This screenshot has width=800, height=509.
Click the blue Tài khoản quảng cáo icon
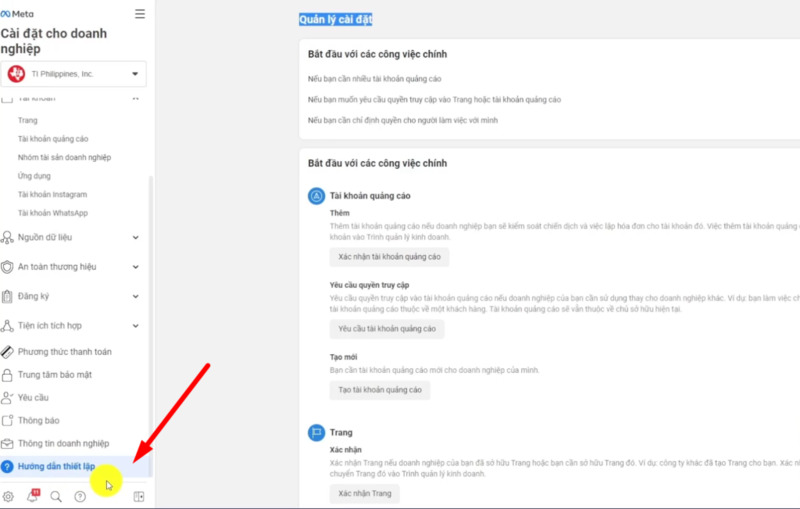[x=316, y=196]
